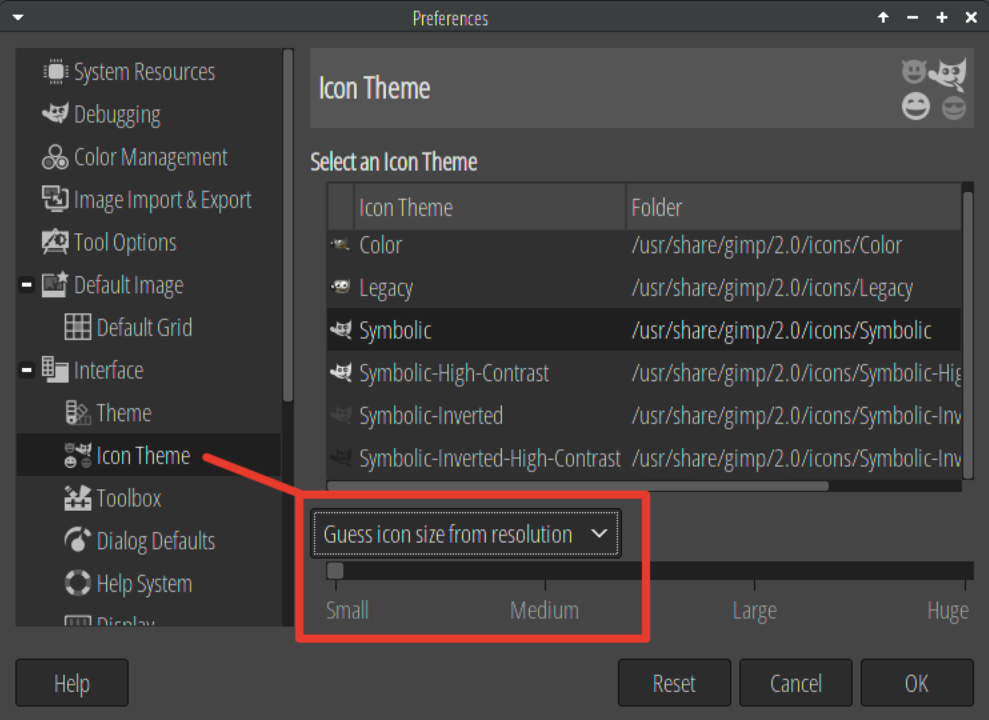The height and width of the screenshot is (720, 989).
Task: Click the Debugging icon in sidebar
Action: [x=55, y=114]
